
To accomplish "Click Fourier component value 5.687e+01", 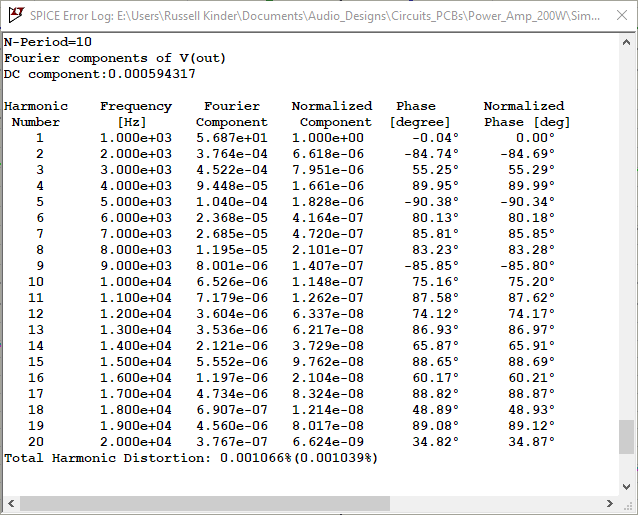I will pos(232,138).
